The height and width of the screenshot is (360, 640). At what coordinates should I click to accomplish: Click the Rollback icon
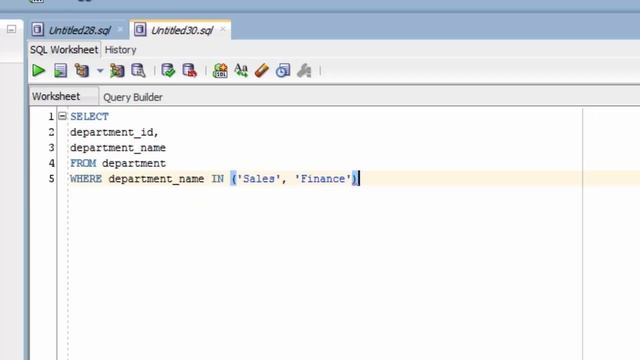(x=189, y=71)
